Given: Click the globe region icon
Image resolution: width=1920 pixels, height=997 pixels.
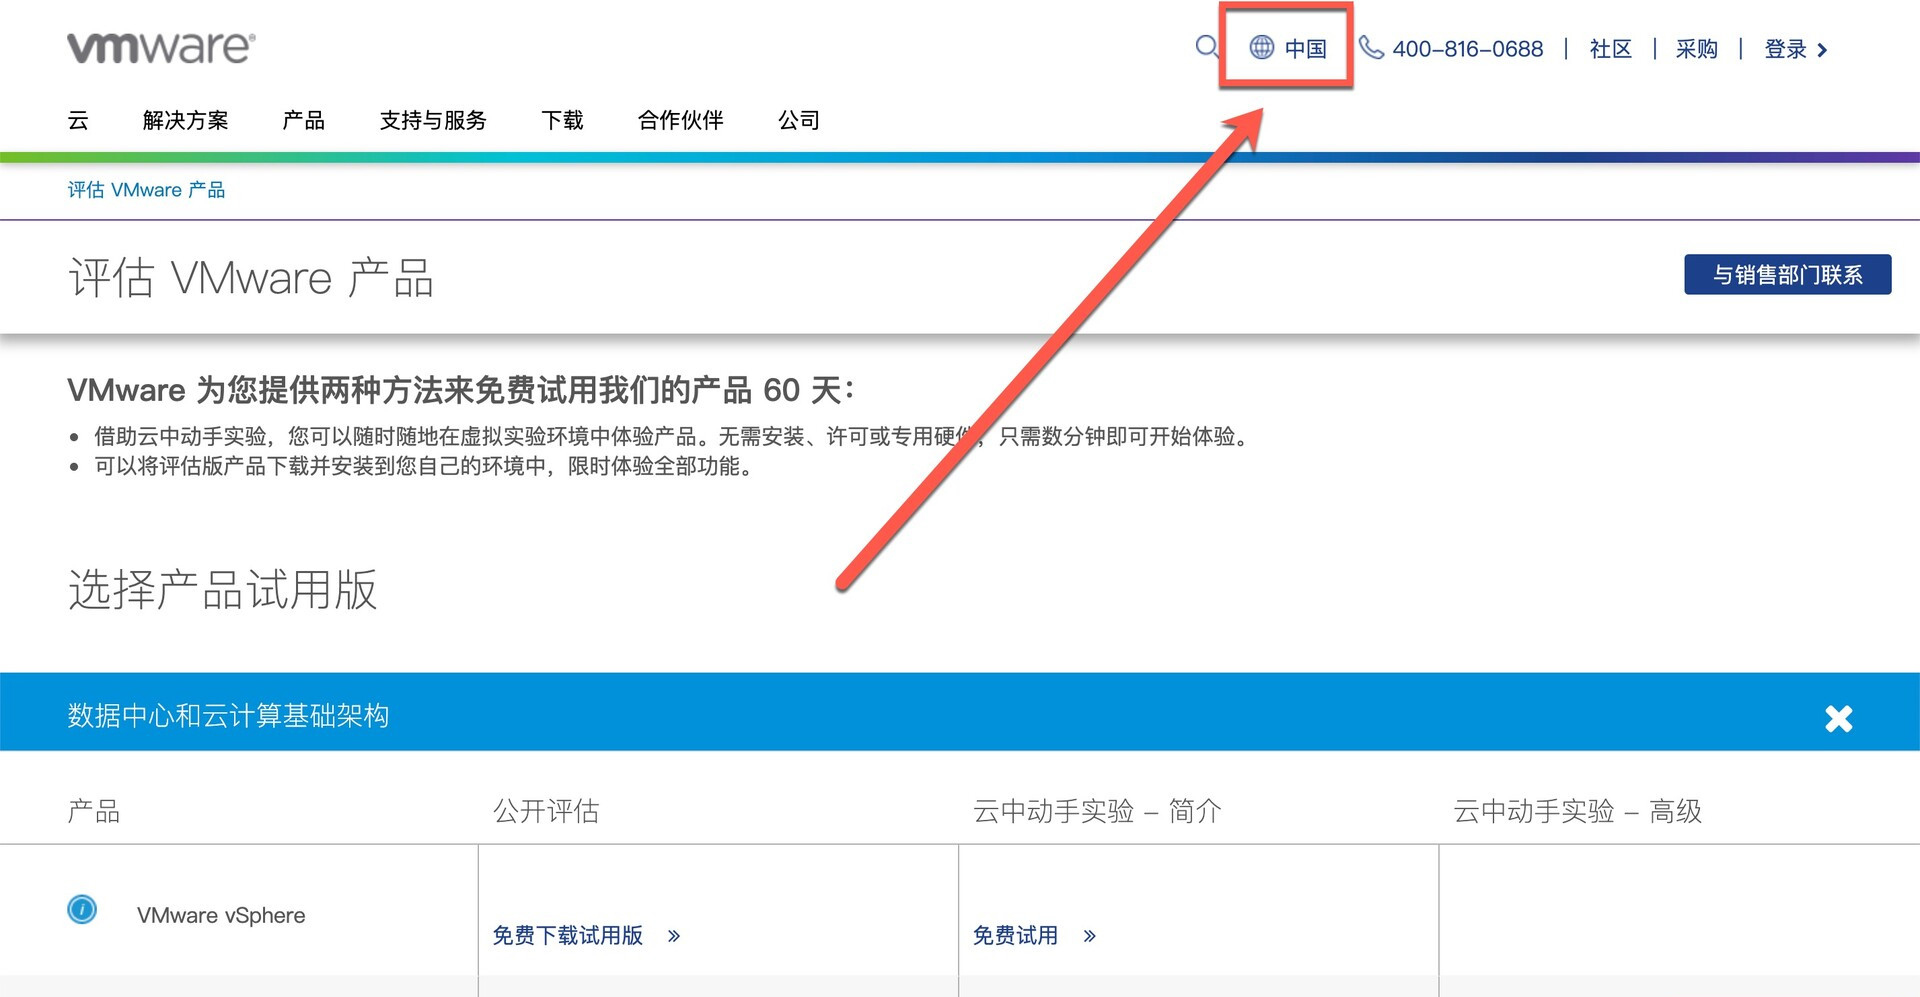Looking at the screenshot, I should [x=1262, y=47].
